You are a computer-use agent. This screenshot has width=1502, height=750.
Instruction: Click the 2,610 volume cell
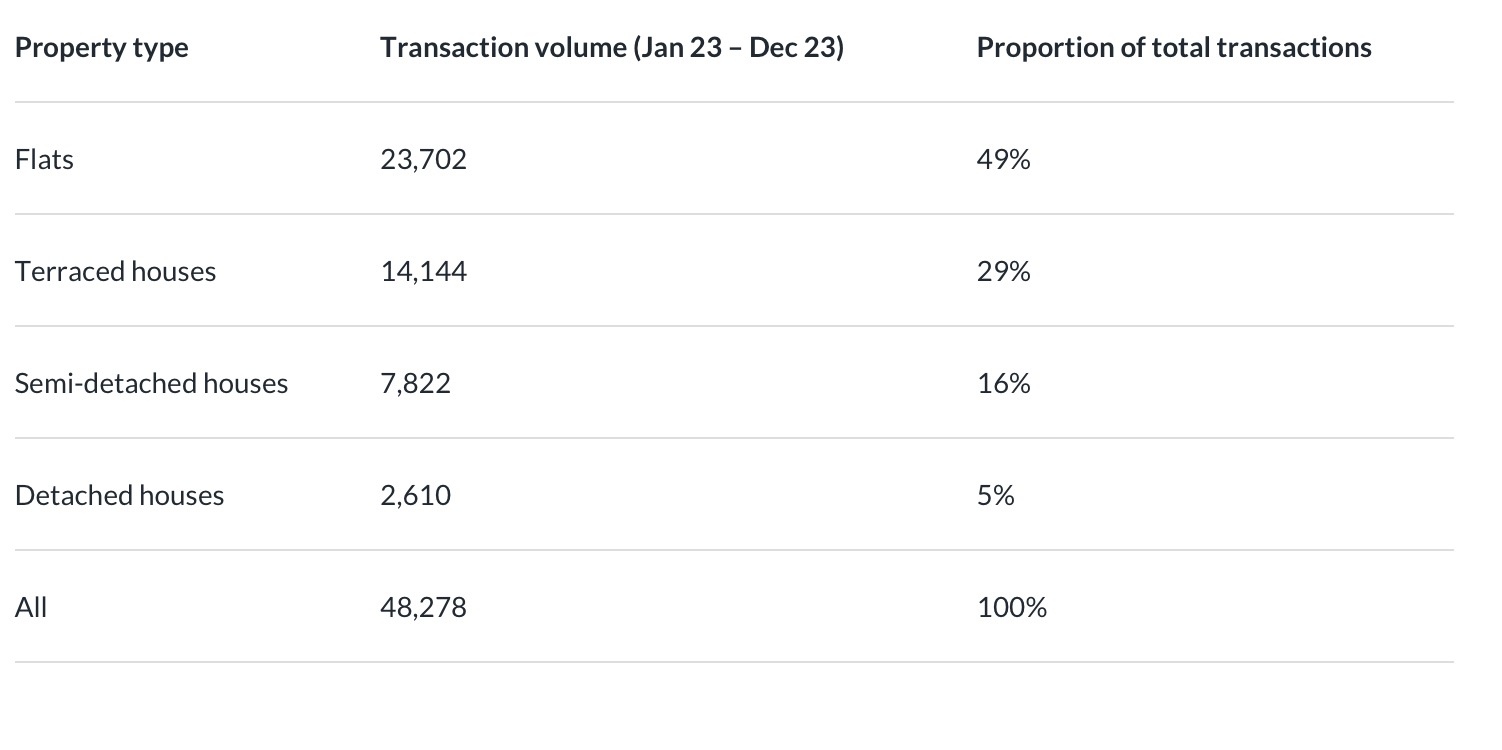tap(415, 495)
